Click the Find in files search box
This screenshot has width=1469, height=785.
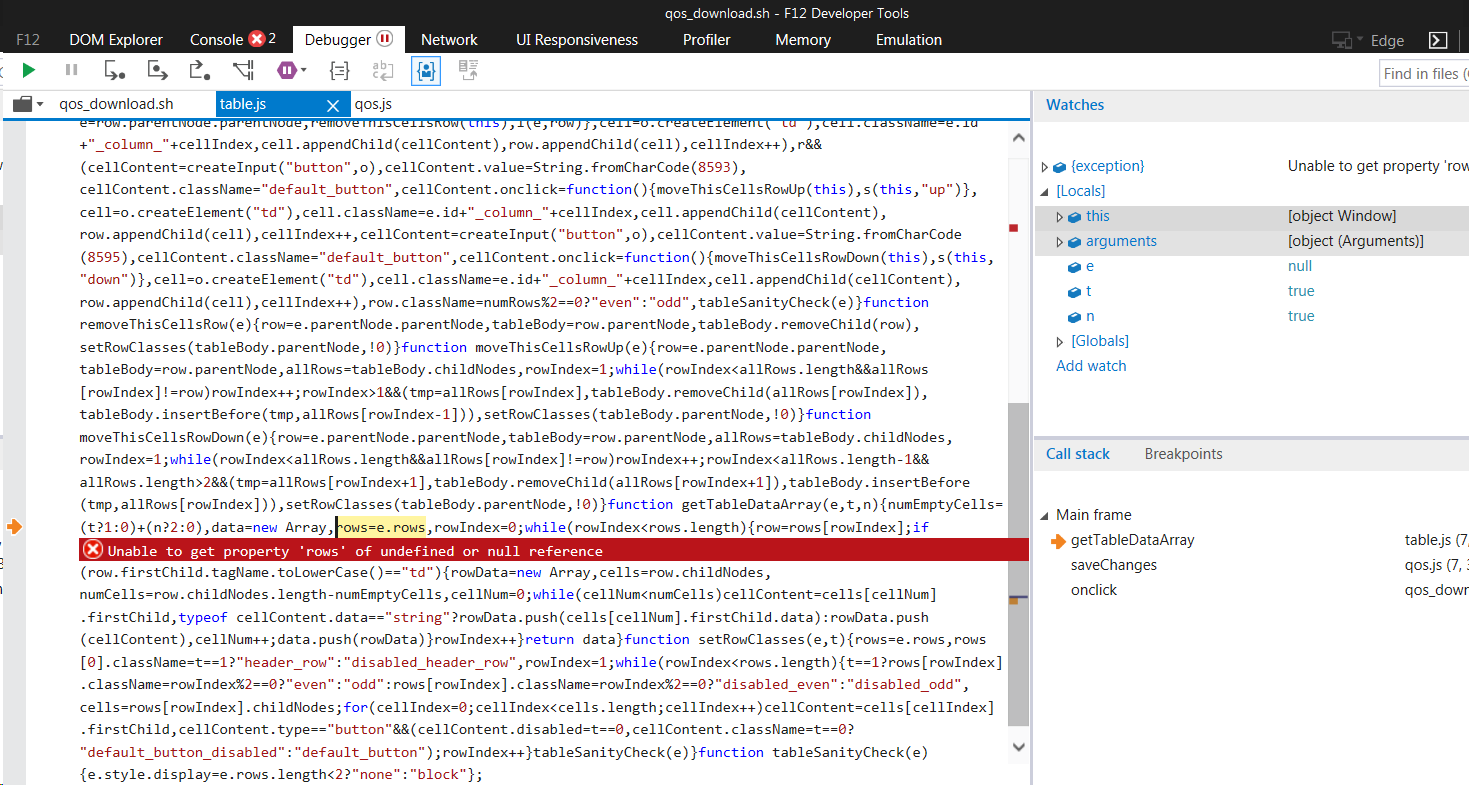pos(1425,73)
